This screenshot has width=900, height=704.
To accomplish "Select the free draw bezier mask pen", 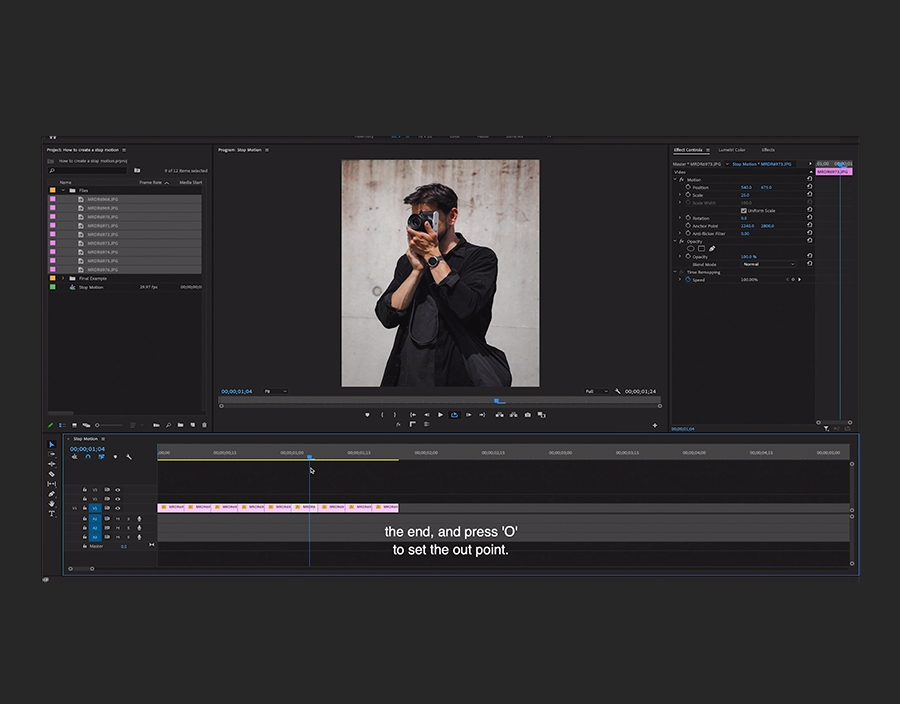I will [x=712, y=248].
